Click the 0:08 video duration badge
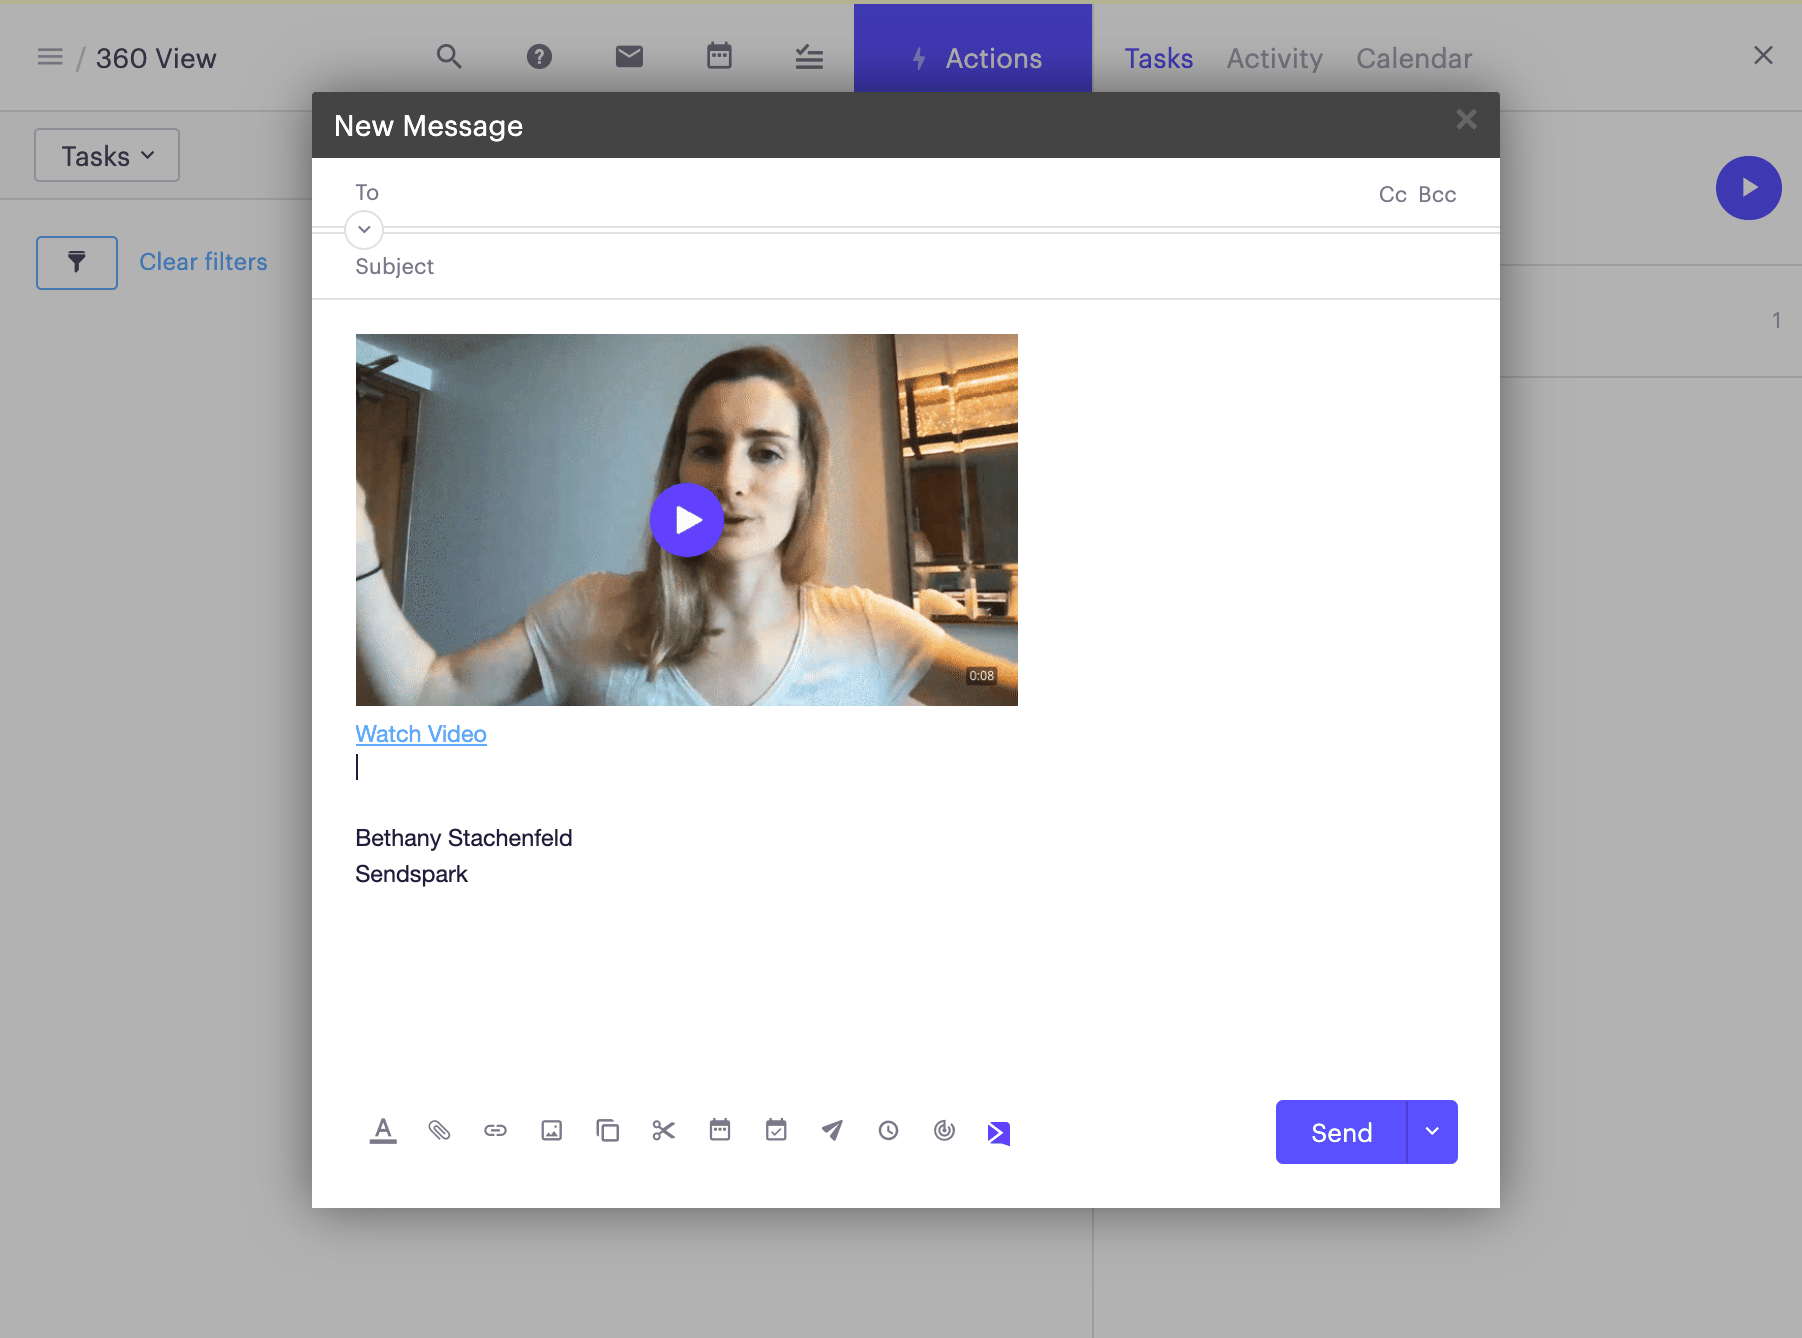This screenshot has height=1338, width=1802. pyautogui.click(x=981, y=676)
